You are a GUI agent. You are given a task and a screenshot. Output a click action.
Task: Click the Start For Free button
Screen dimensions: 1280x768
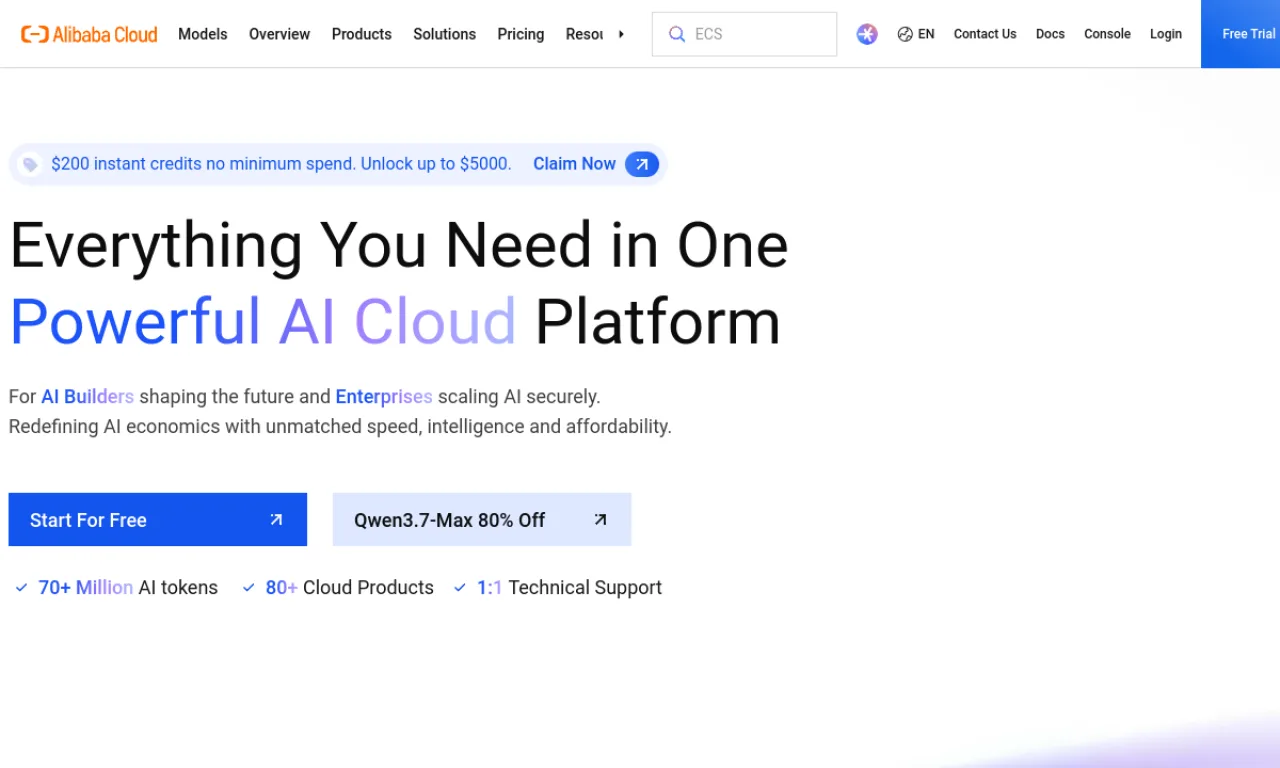tap(158, 520)
